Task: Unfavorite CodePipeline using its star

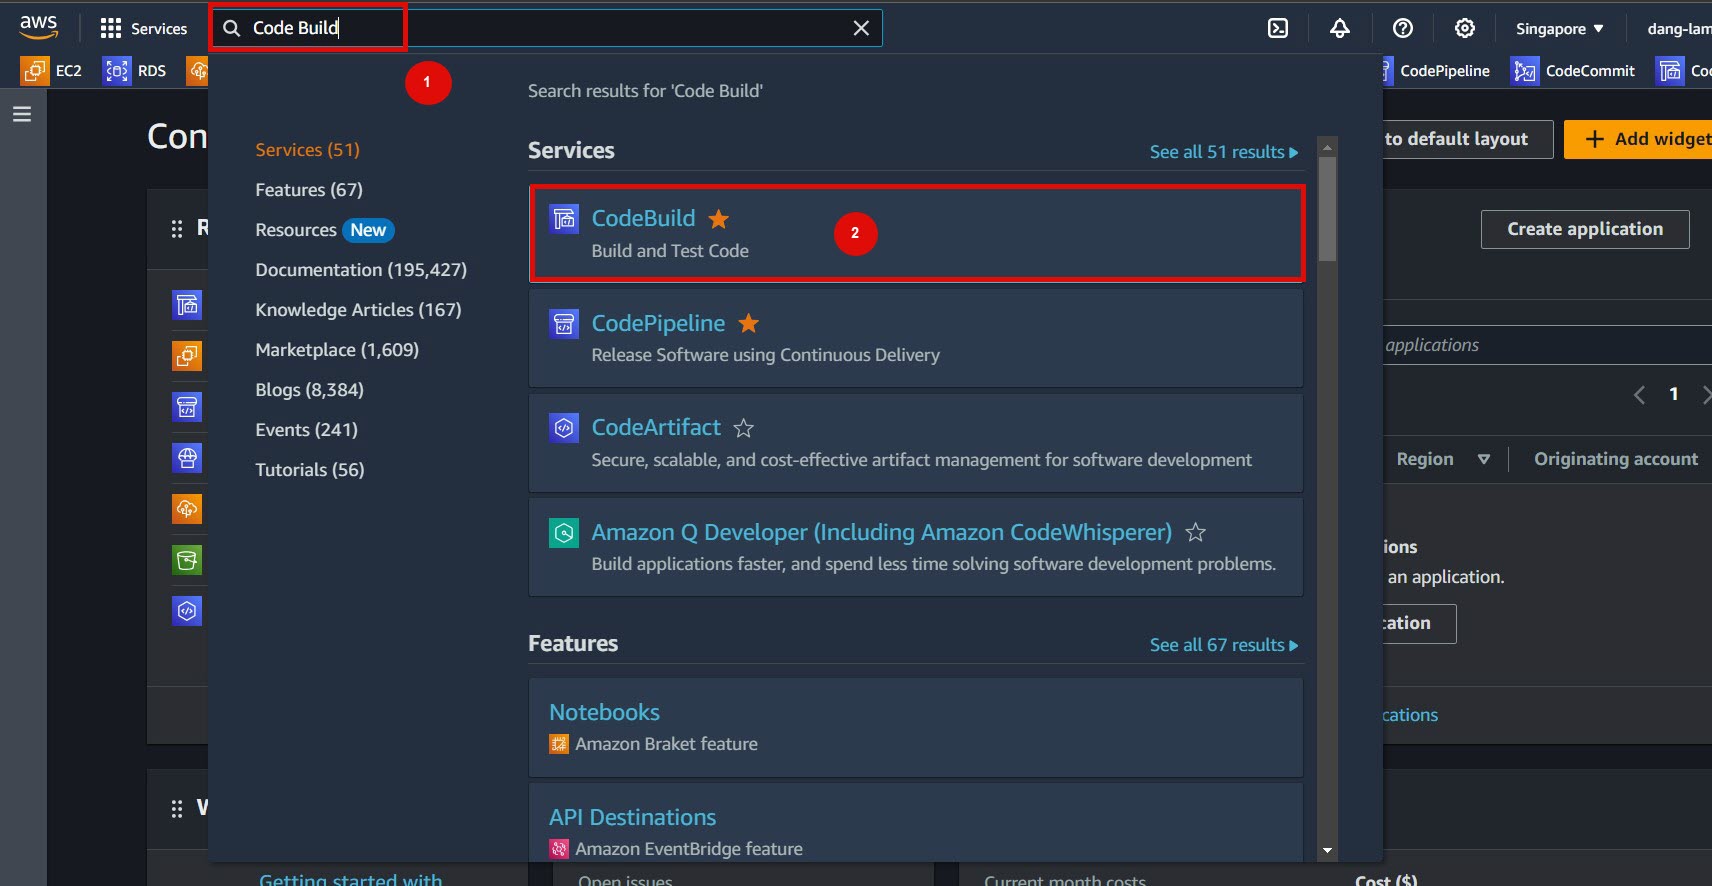Action: click(x=749, y=323)
